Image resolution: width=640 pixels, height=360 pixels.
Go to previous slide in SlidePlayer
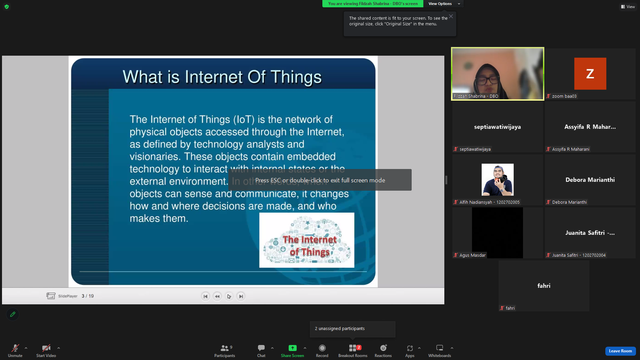tap(217, 296)
